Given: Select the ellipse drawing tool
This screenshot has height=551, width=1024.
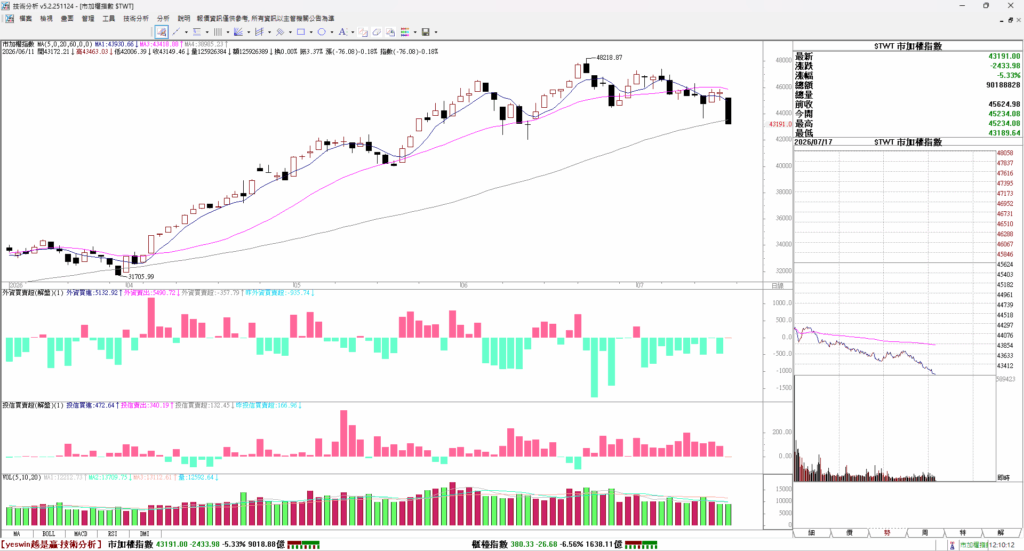Looking at the screenshot, I should coord(321,32).
